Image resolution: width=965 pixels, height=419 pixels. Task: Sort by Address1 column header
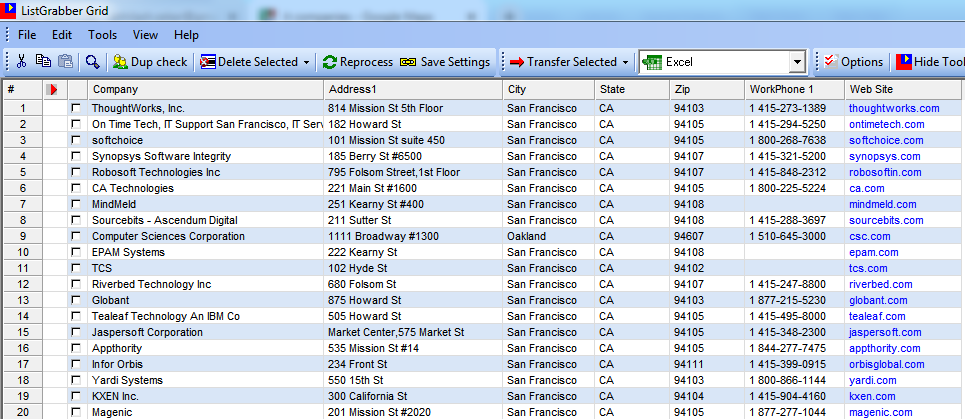[x=413, y=90]
